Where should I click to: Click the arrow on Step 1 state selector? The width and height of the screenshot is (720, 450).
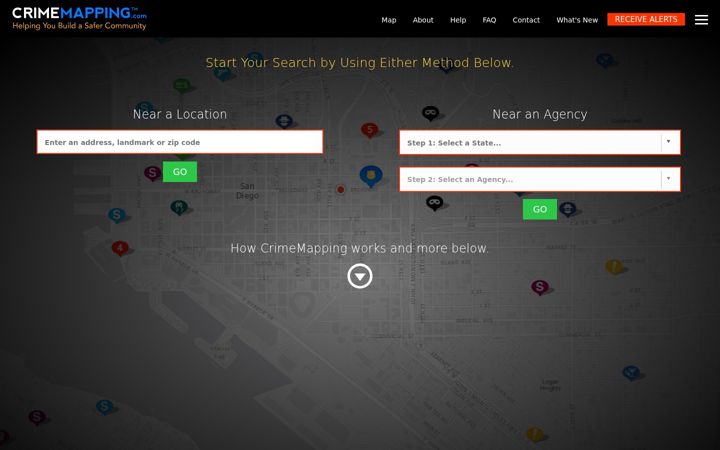[669, 142]
